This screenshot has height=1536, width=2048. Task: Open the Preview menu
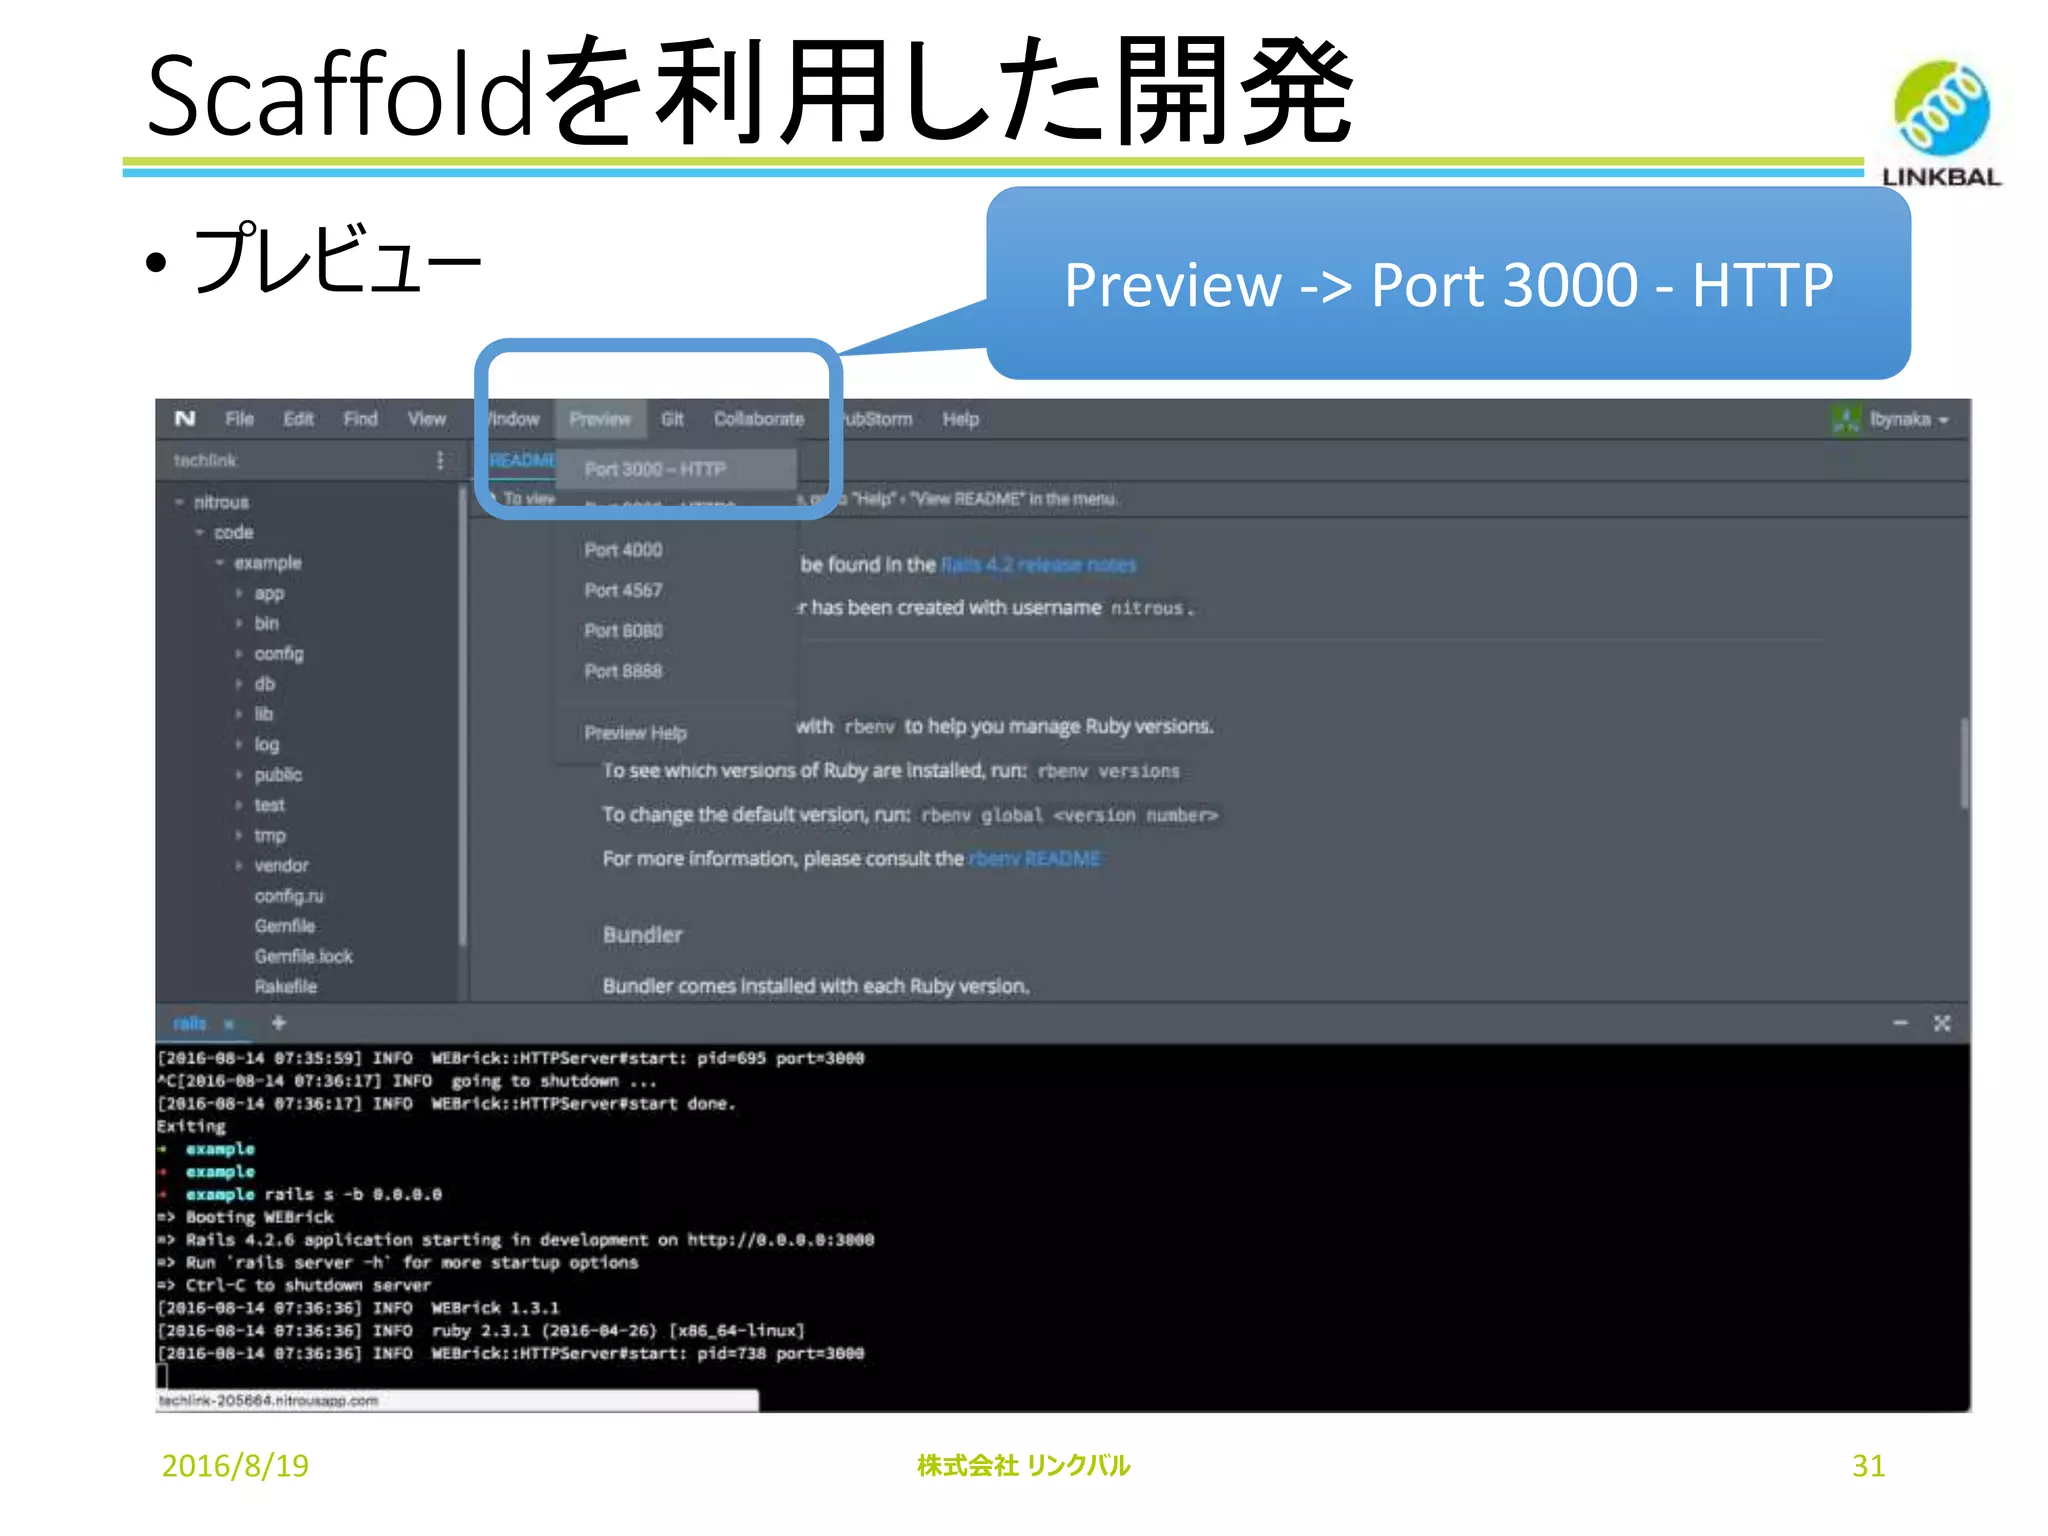pos(600,419)
